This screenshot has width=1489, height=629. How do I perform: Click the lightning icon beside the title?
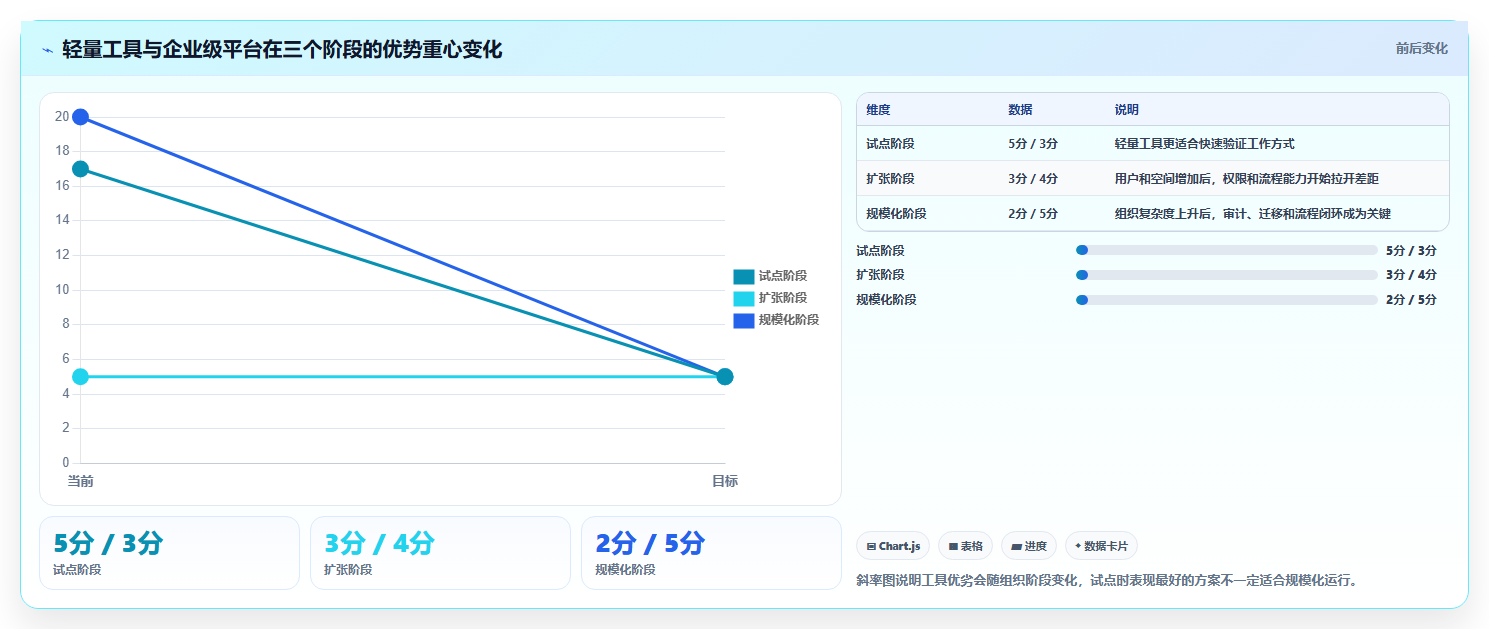(x=47, y=49)
